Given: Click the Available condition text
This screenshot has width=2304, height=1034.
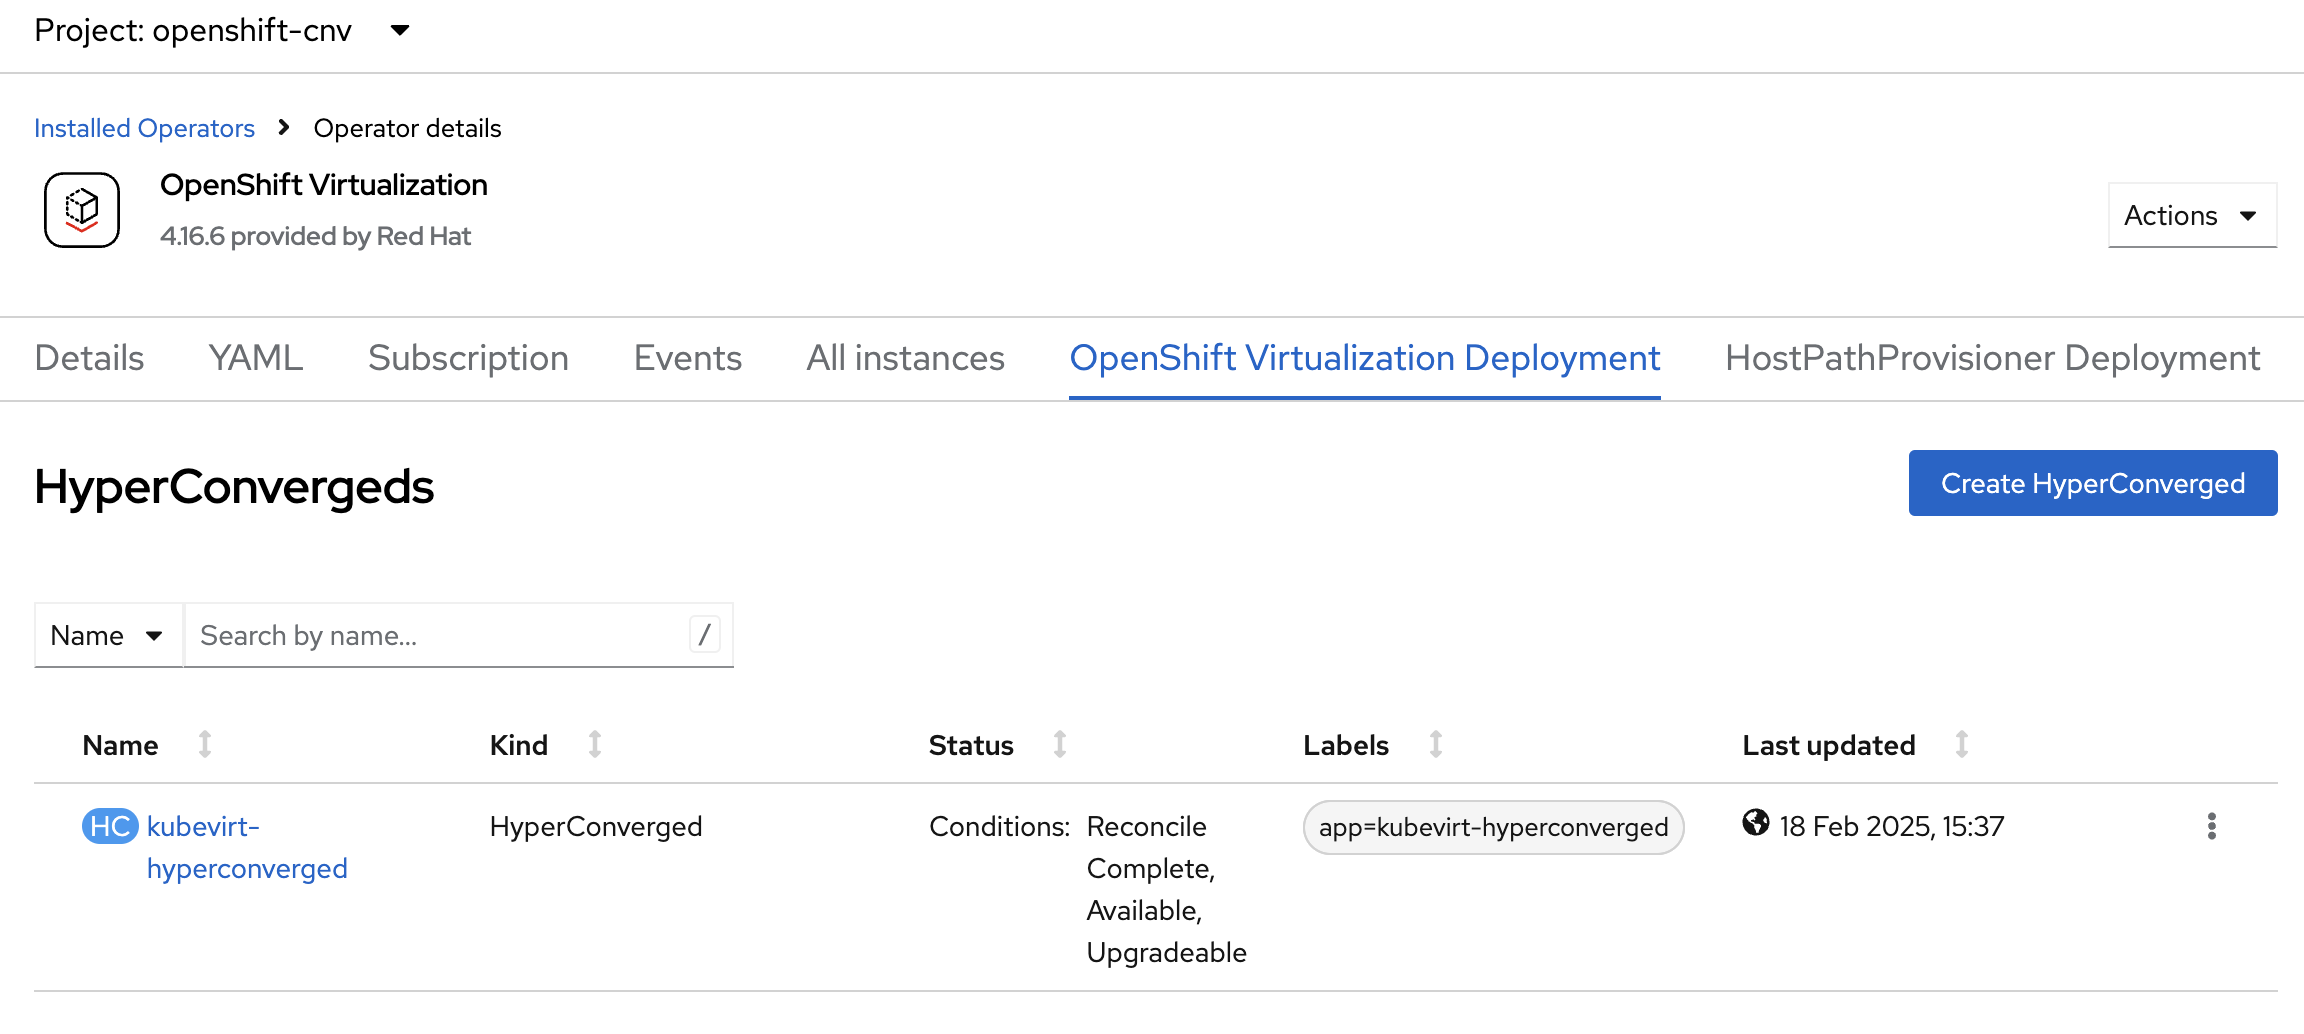Looking at the screenshot, I should (1144, 910).
